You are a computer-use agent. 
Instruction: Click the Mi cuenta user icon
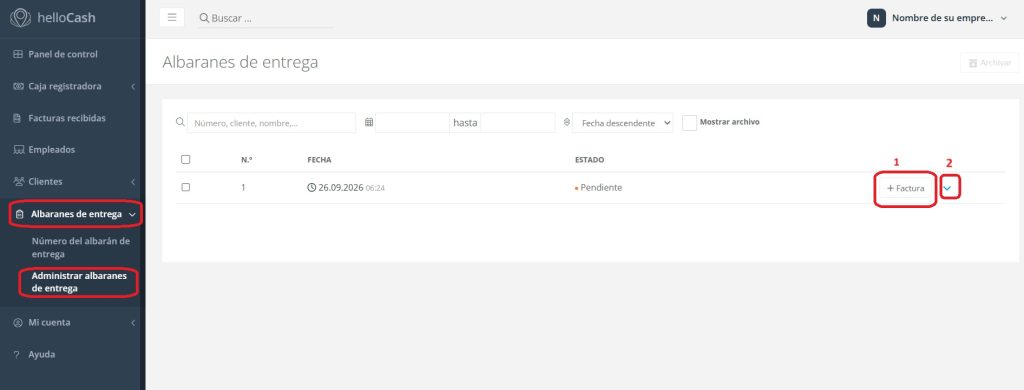click(18, 323)
